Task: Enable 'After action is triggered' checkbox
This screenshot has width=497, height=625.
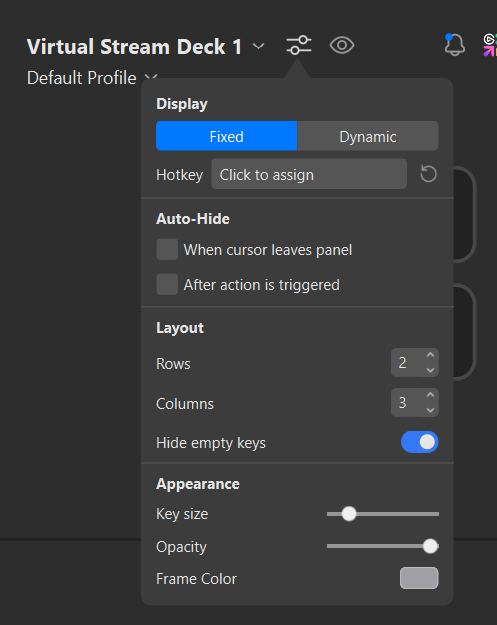Action: (167, 284)
